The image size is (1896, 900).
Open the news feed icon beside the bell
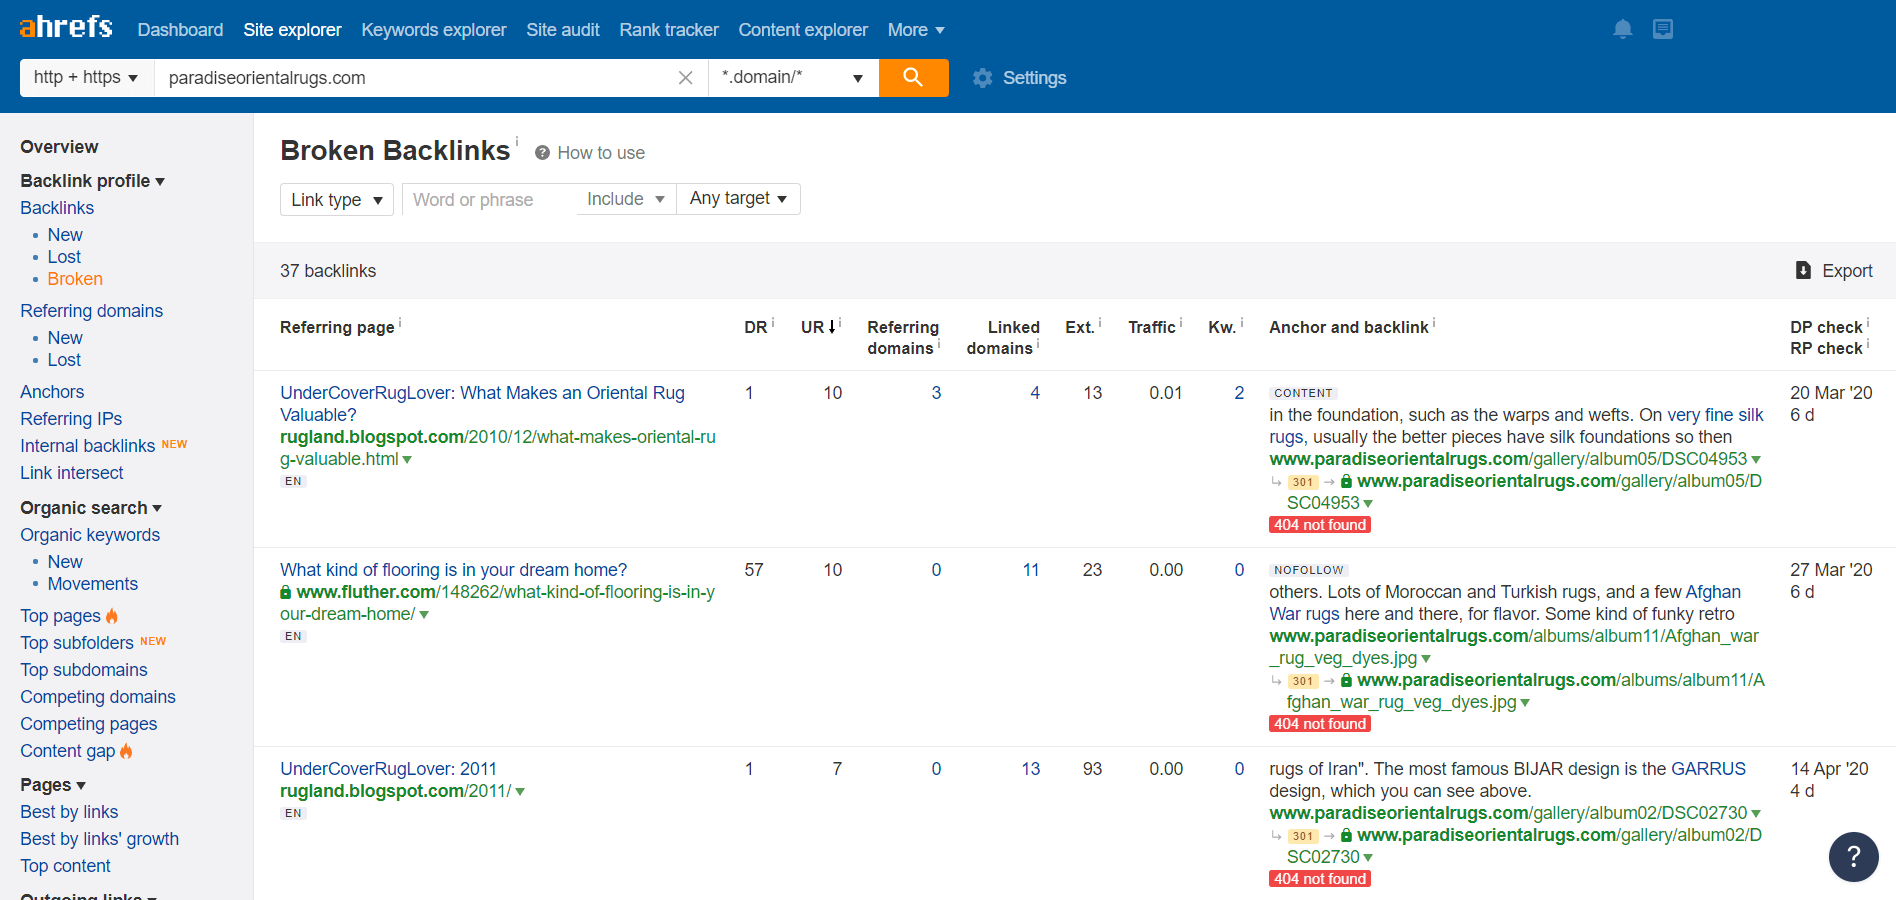[x=1663, y=29]
